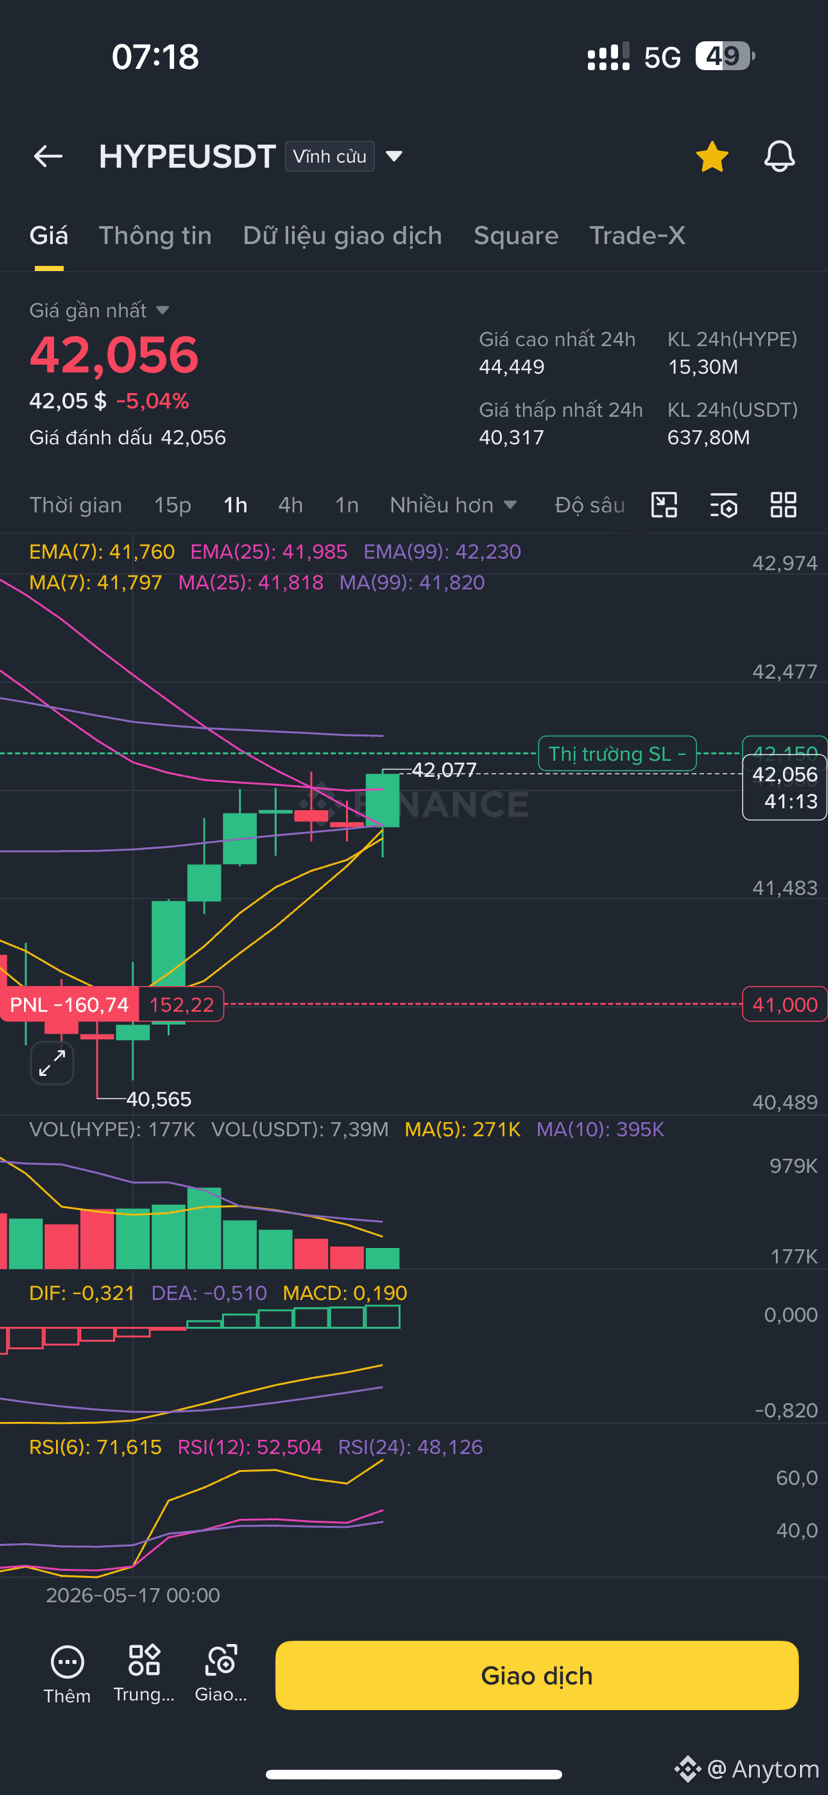Tap the DEA: -0,510 label
Viewport: 828px width, 1795px height.
[x=209, y=1293]
